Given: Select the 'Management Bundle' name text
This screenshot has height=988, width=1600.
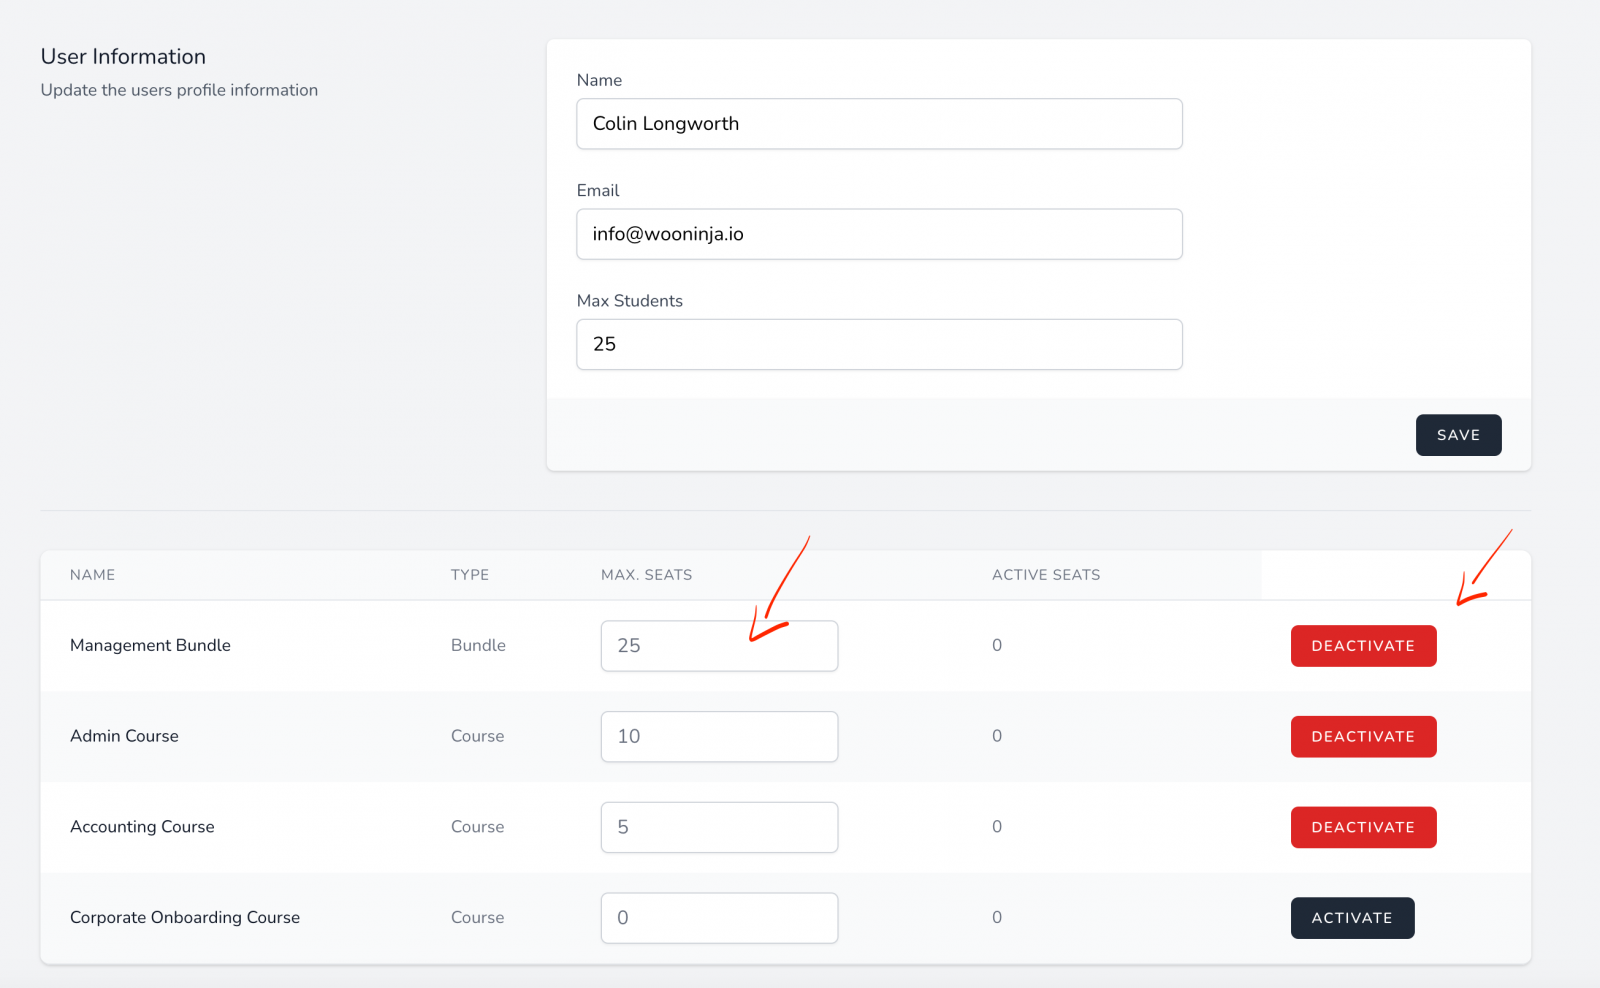Looking at the screenshot, I should click(x=150, y=646).
